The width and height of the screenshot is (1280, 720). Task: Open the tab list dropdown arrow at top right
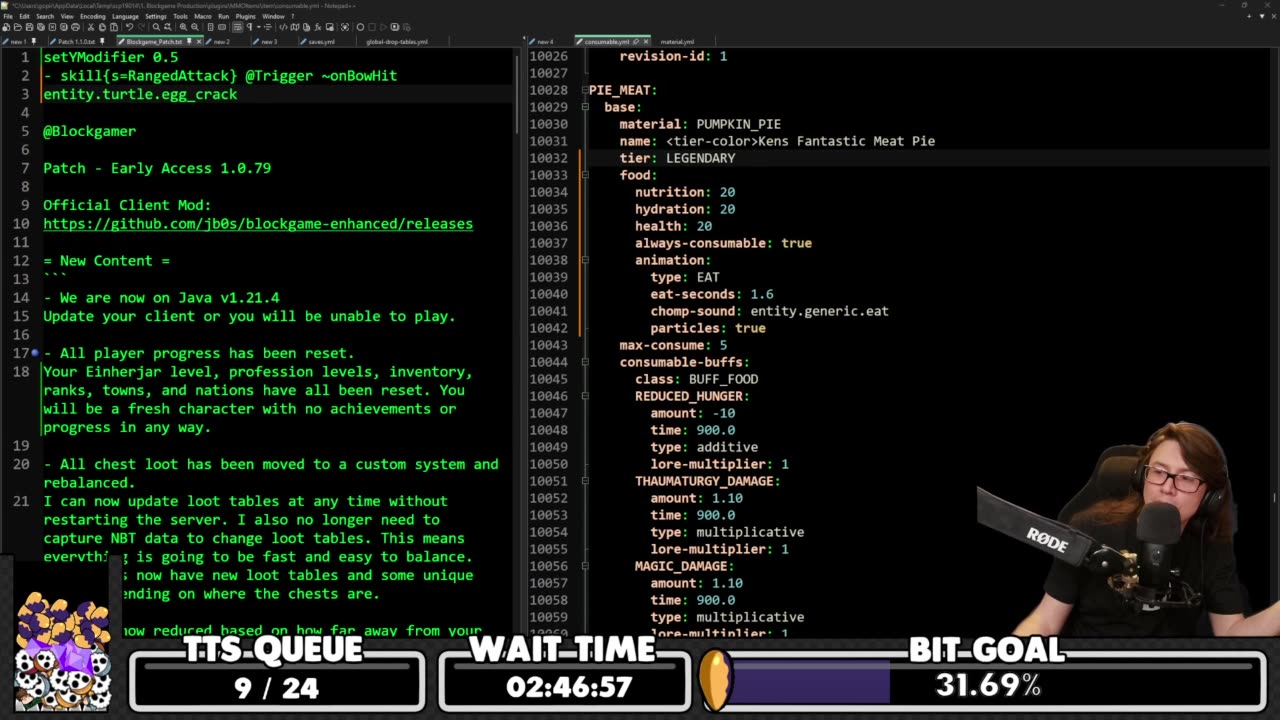click(x=1262, y=16)
